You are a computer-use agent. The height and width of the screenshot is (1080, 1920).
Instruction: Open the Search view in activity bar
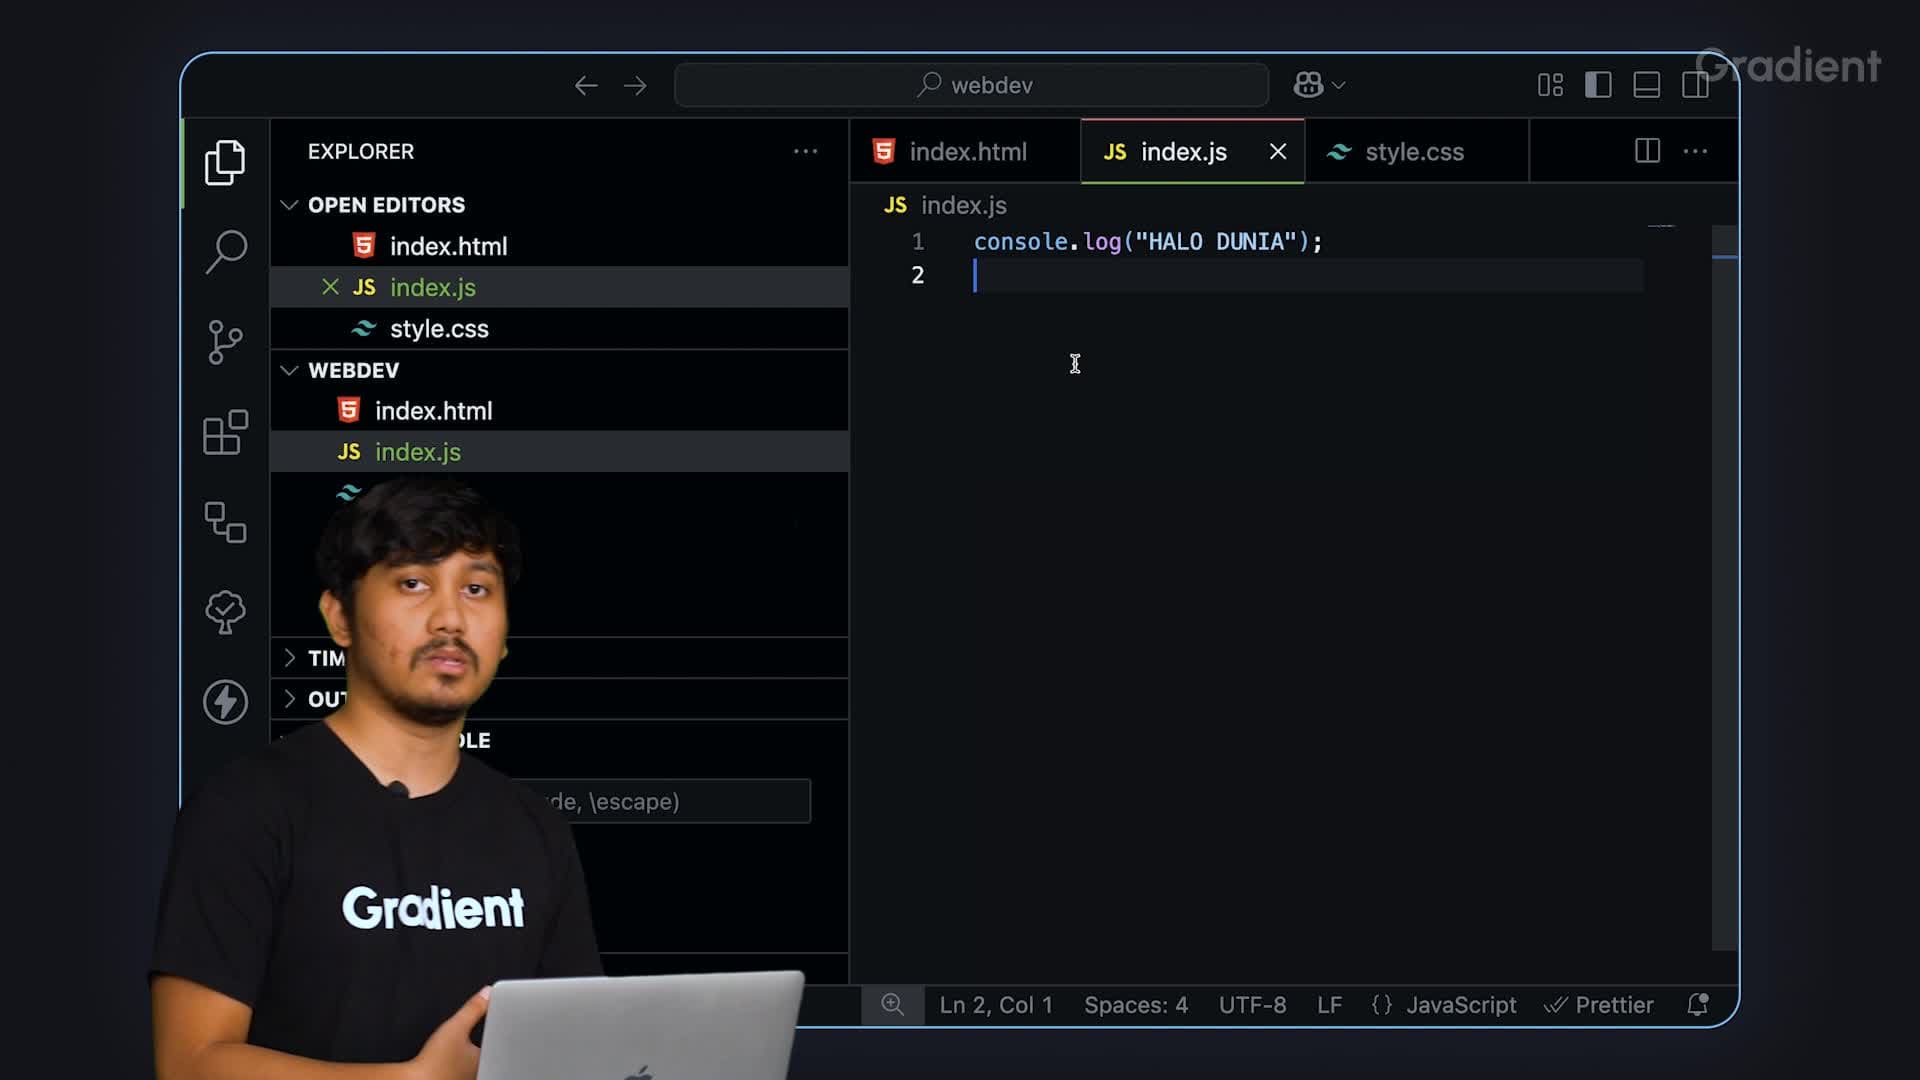[x=226, y=251]
